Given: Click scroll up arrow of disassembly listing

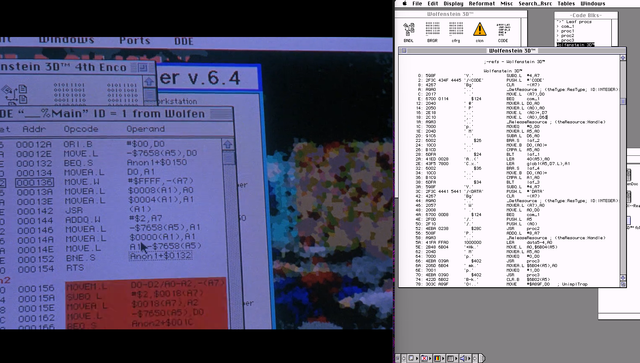Looking at the screenshot, I should (623, 58).
